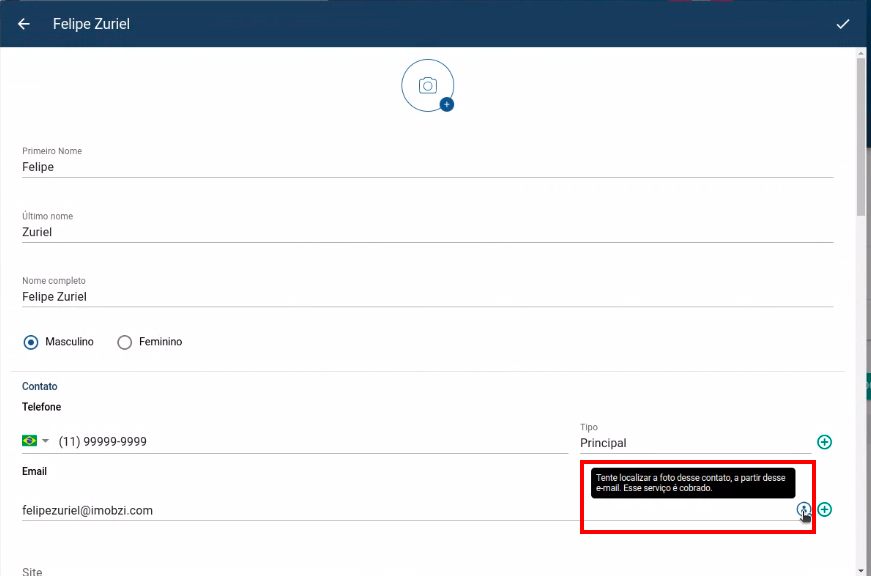Click the scrollbar down arrow
This screenshot has height=576, width=871.
tap(861, 570)
